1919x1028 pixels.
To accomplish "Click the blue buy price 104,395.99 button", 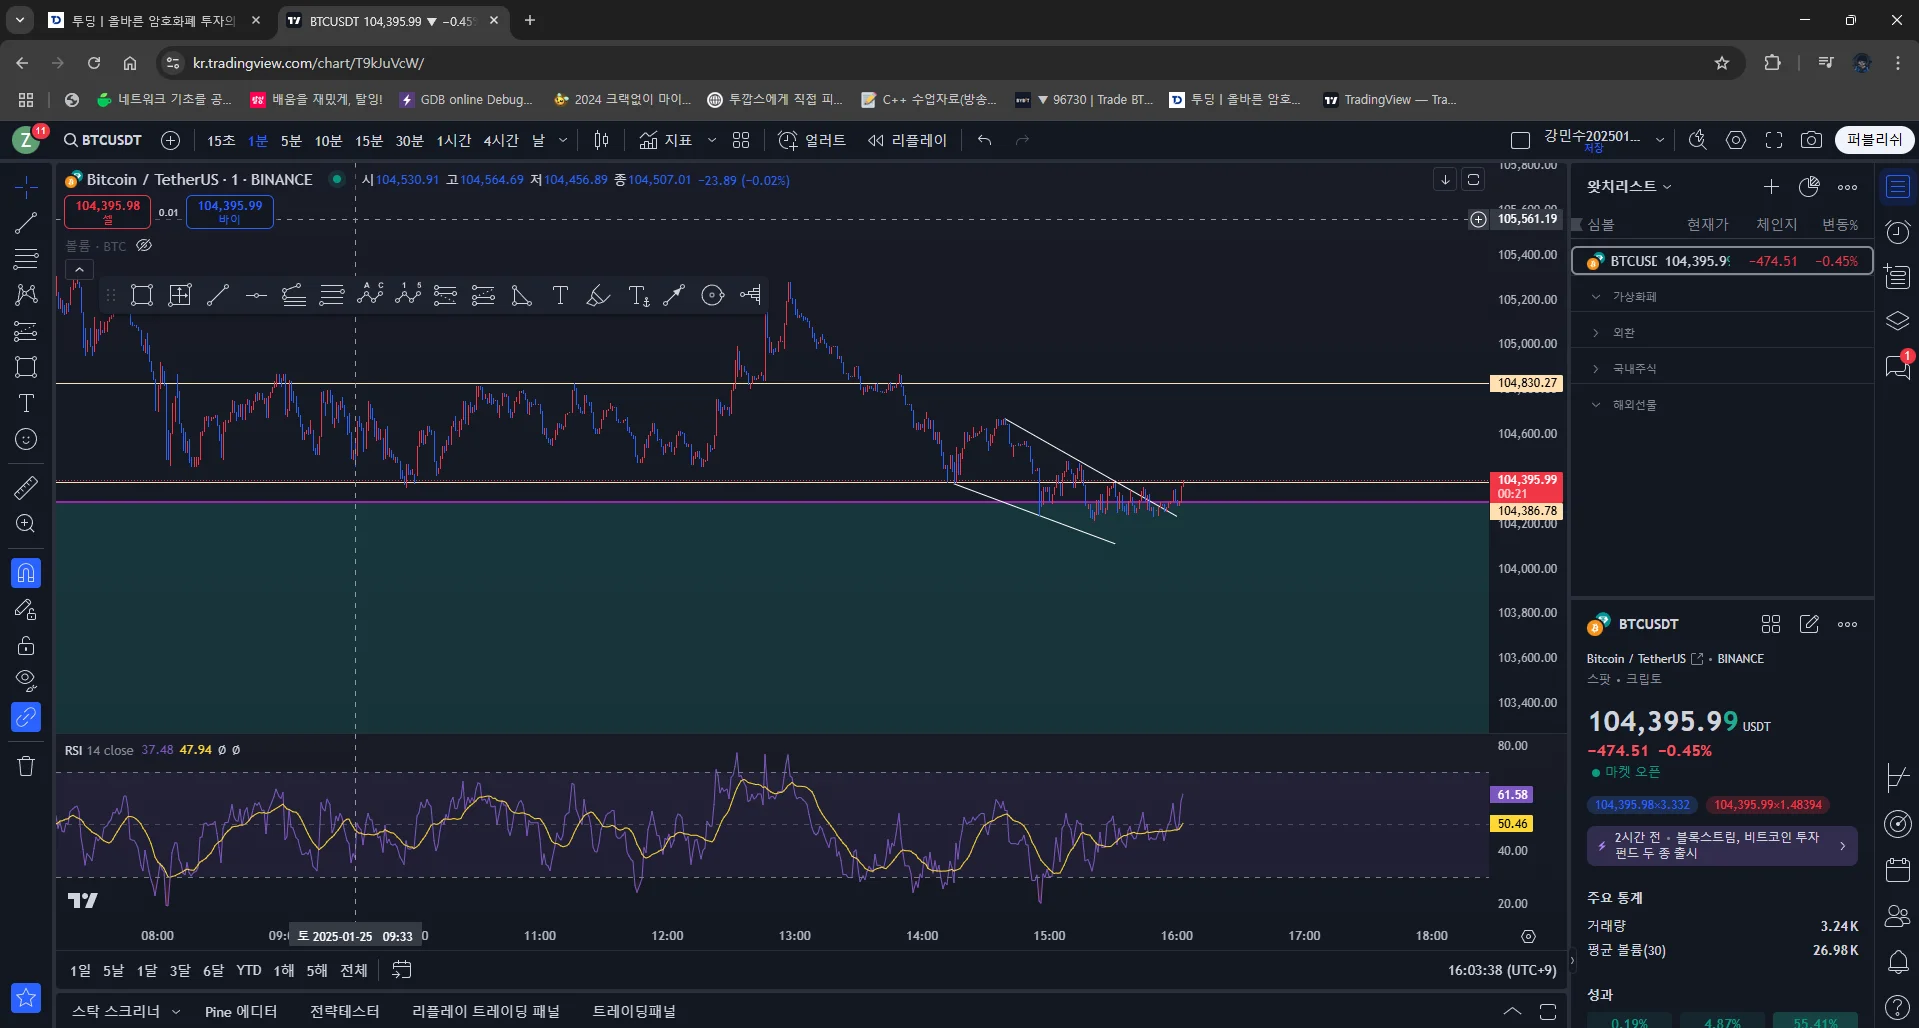I will pos(230,211).
